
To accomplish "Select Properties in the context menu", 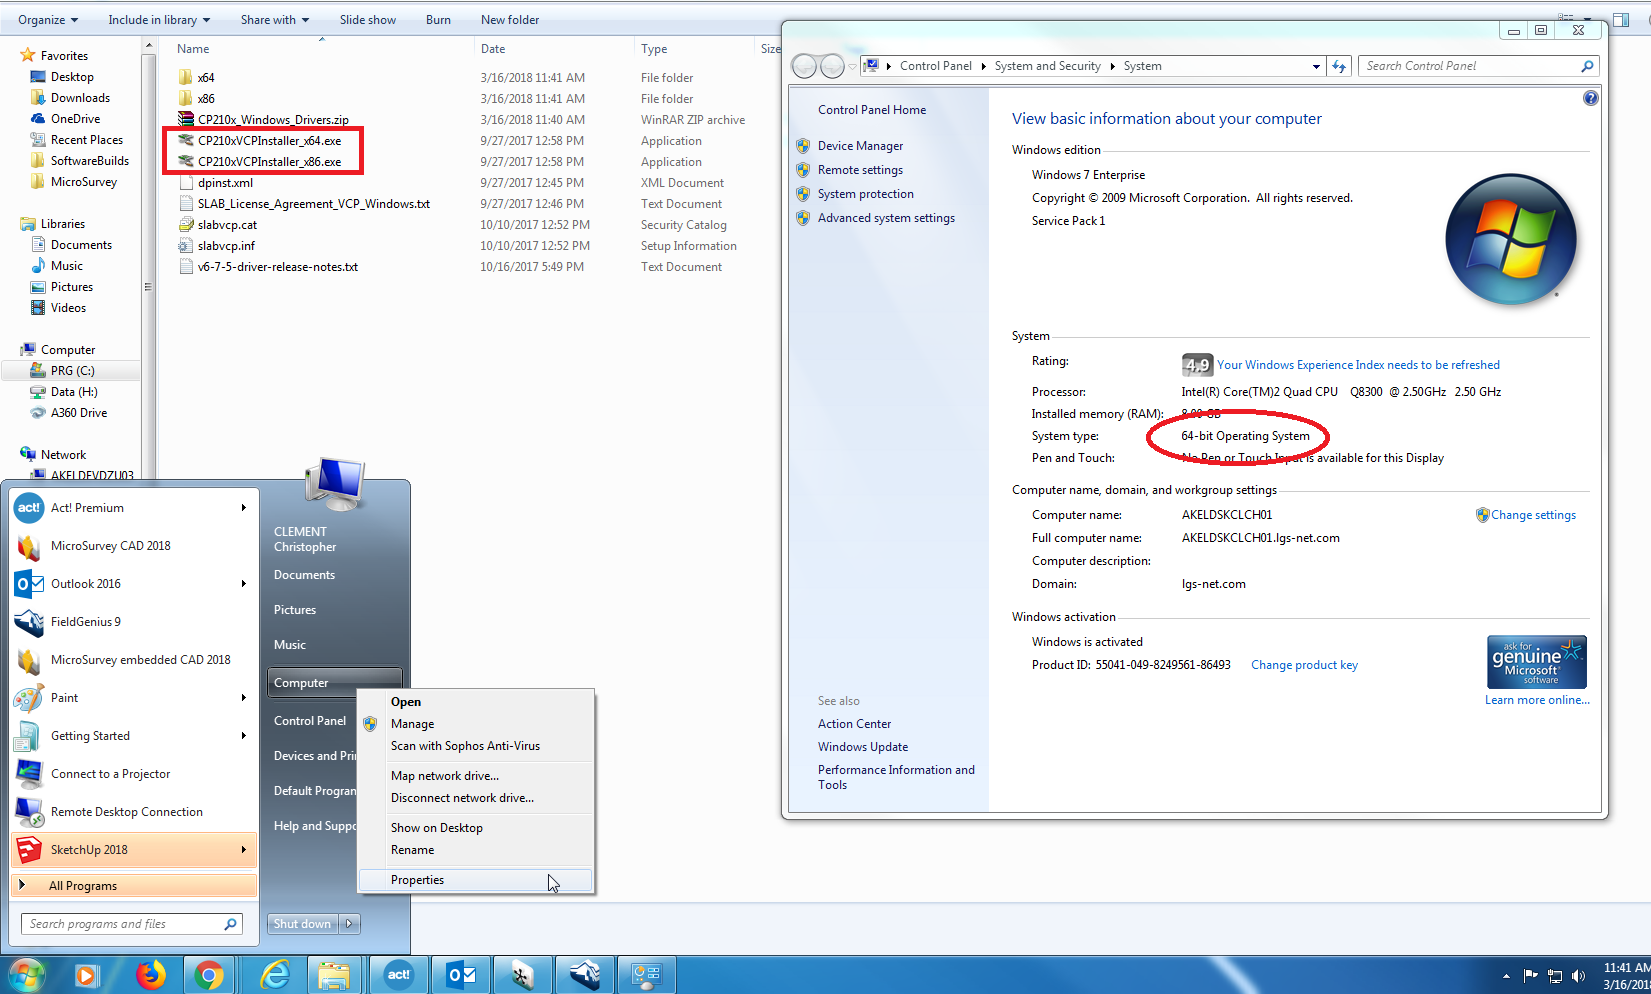I will [418, 880].
